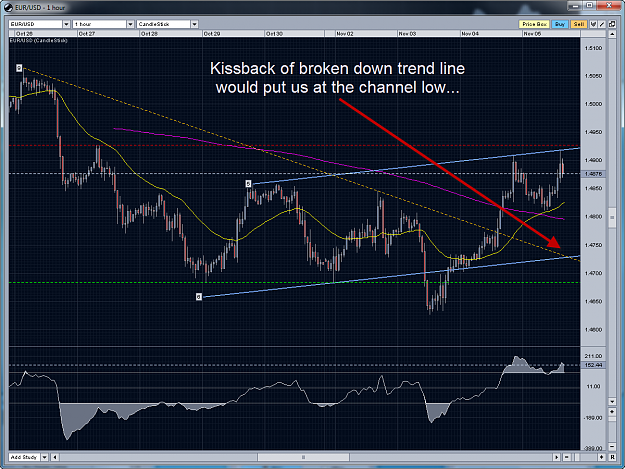Click trend line anchor marker 5

pyautogui.click(x=248, y=184)
